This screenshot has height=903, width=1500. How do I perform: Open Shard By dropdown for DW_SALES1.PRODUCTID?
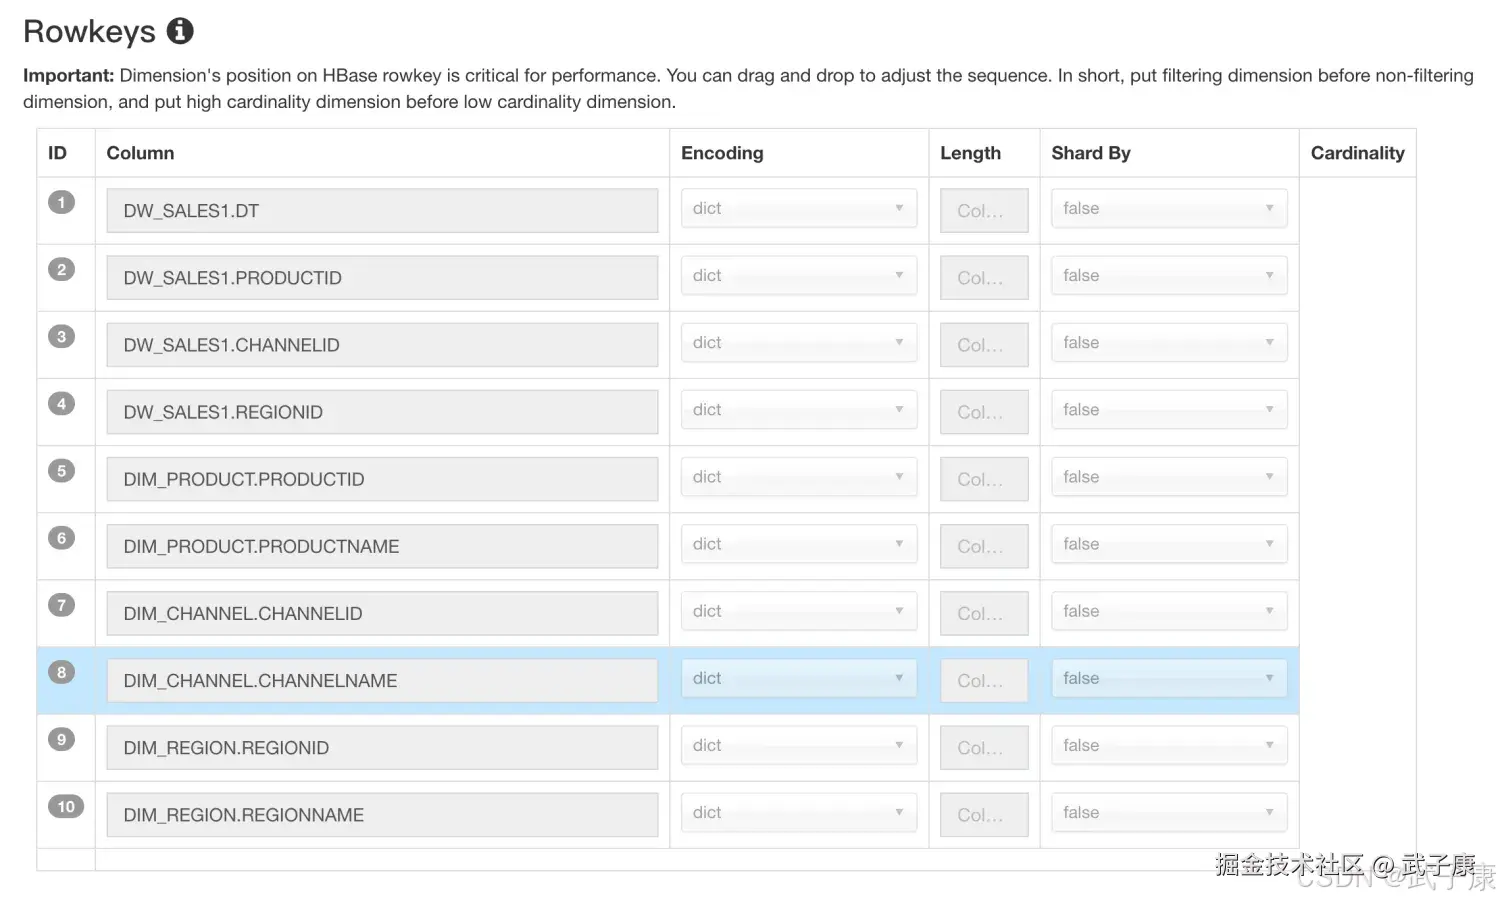[1168, 275]
